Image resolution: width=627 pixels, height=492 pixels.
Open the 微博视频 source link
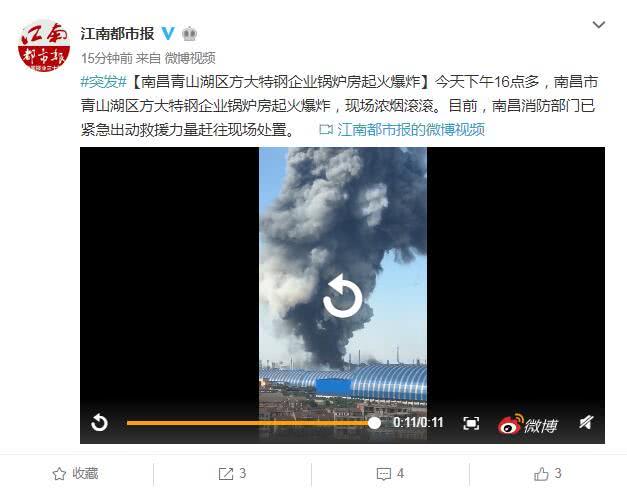(x=190, y=58)
